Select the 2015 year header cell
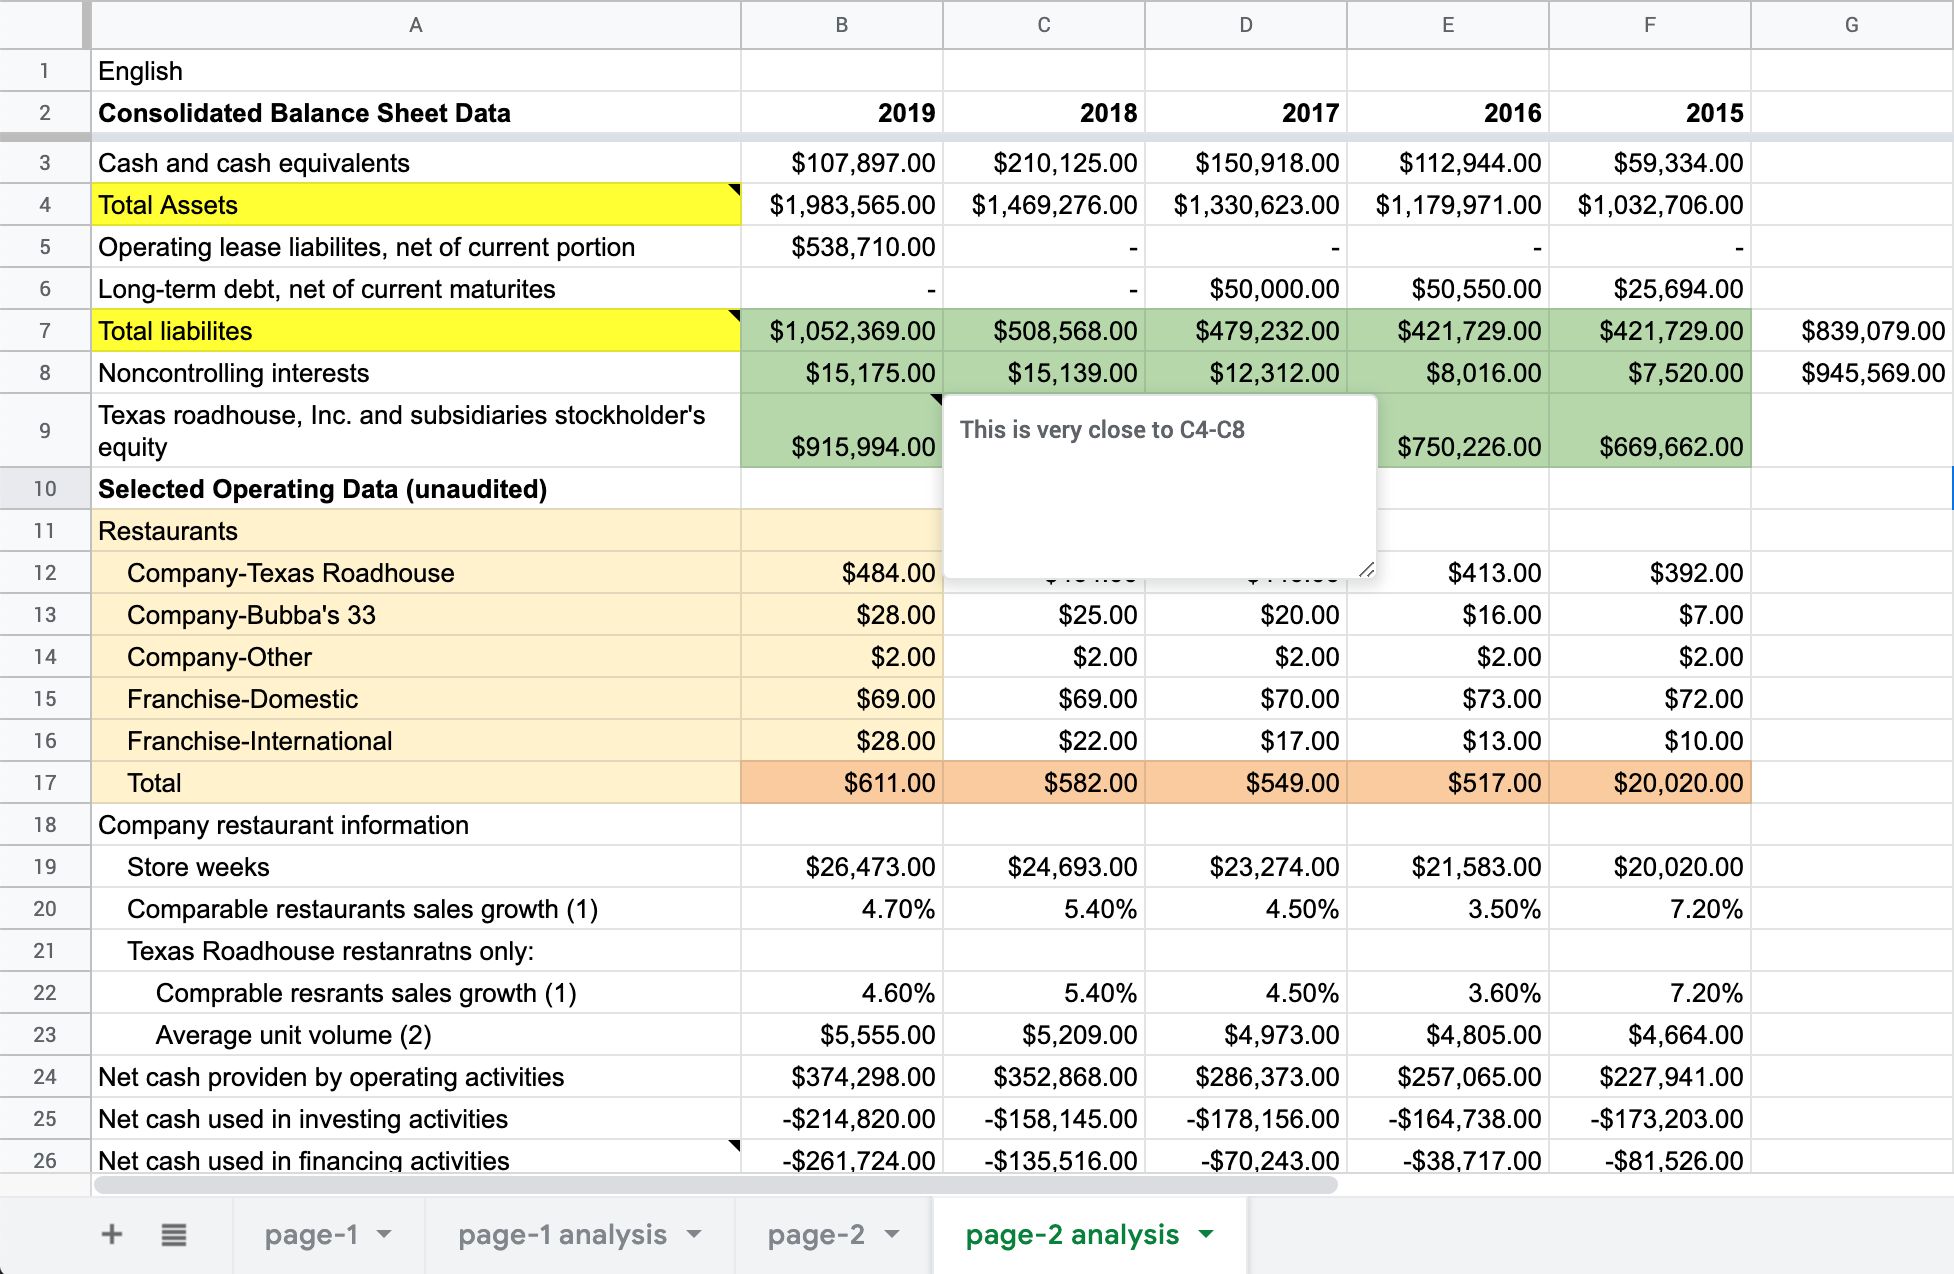This screenshot has height=1274, width=1954. [1650, 113]
